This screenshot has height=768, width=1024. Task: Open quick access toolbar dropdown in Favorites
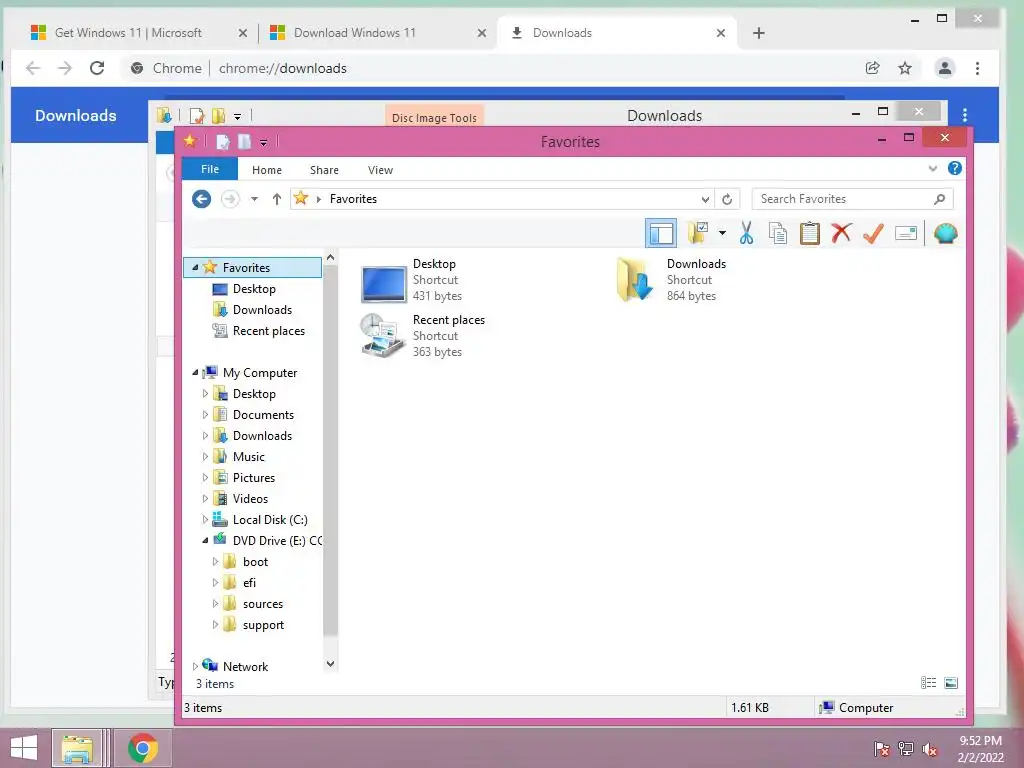[263, 142]
